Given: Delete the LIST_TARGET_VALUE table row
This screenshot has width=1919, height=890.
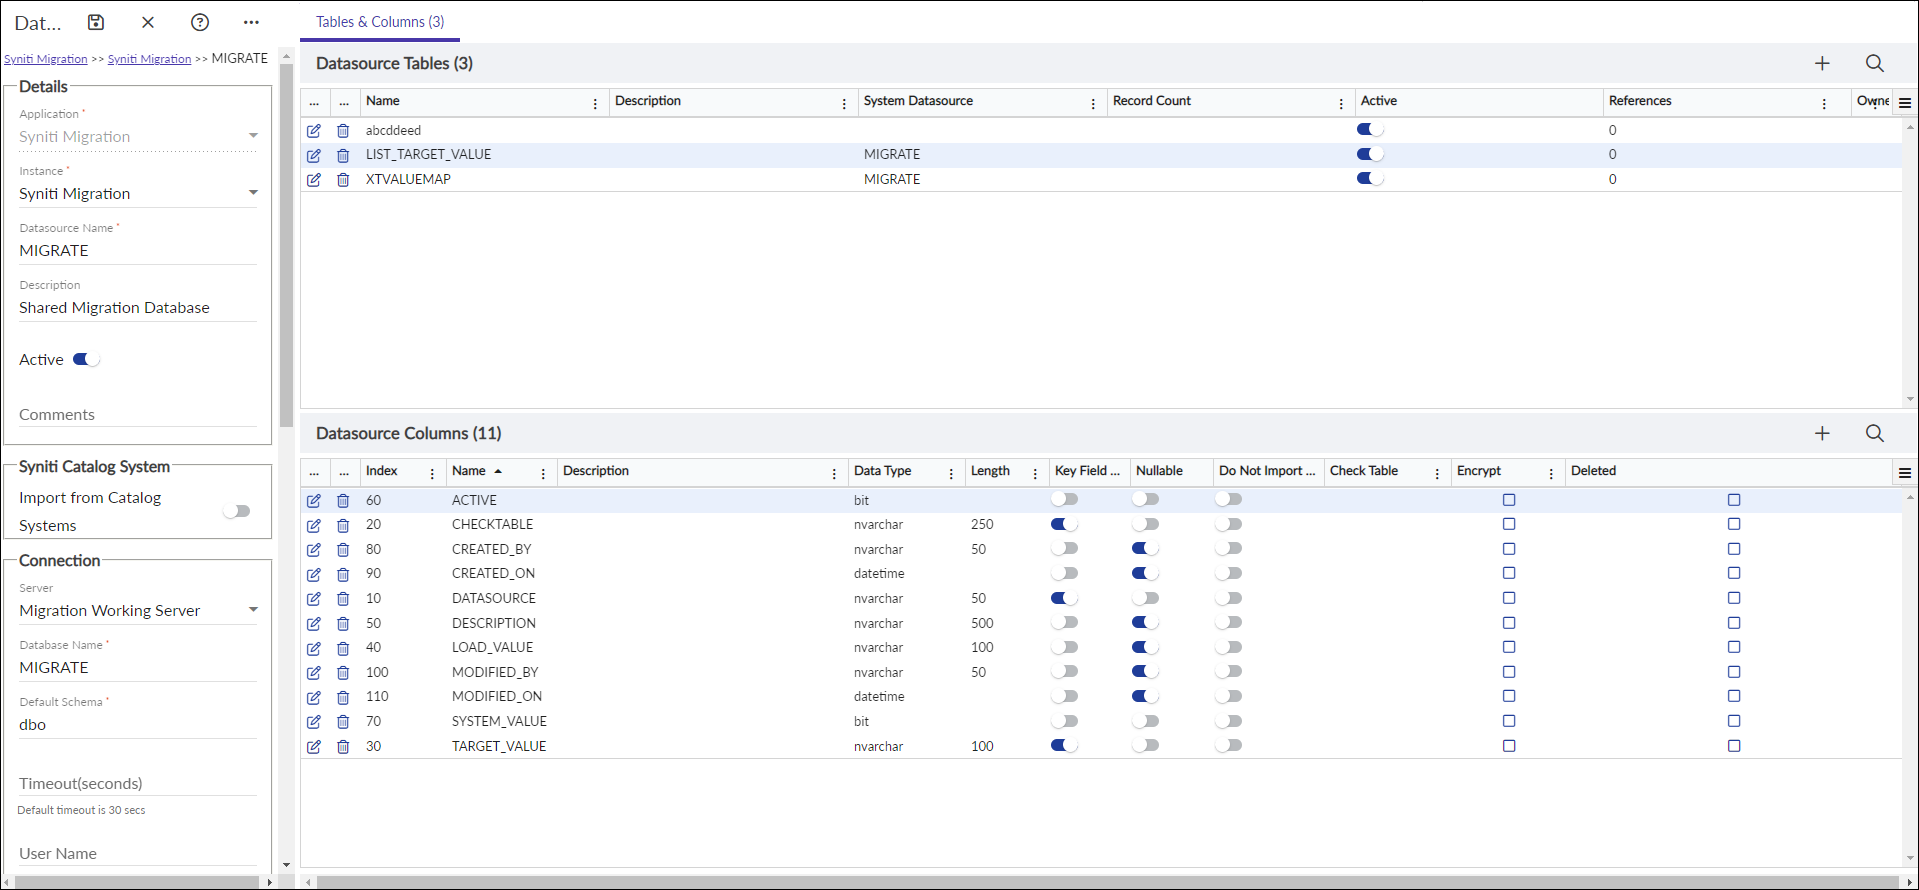Looking at the screenshot, I should (343, 155).
